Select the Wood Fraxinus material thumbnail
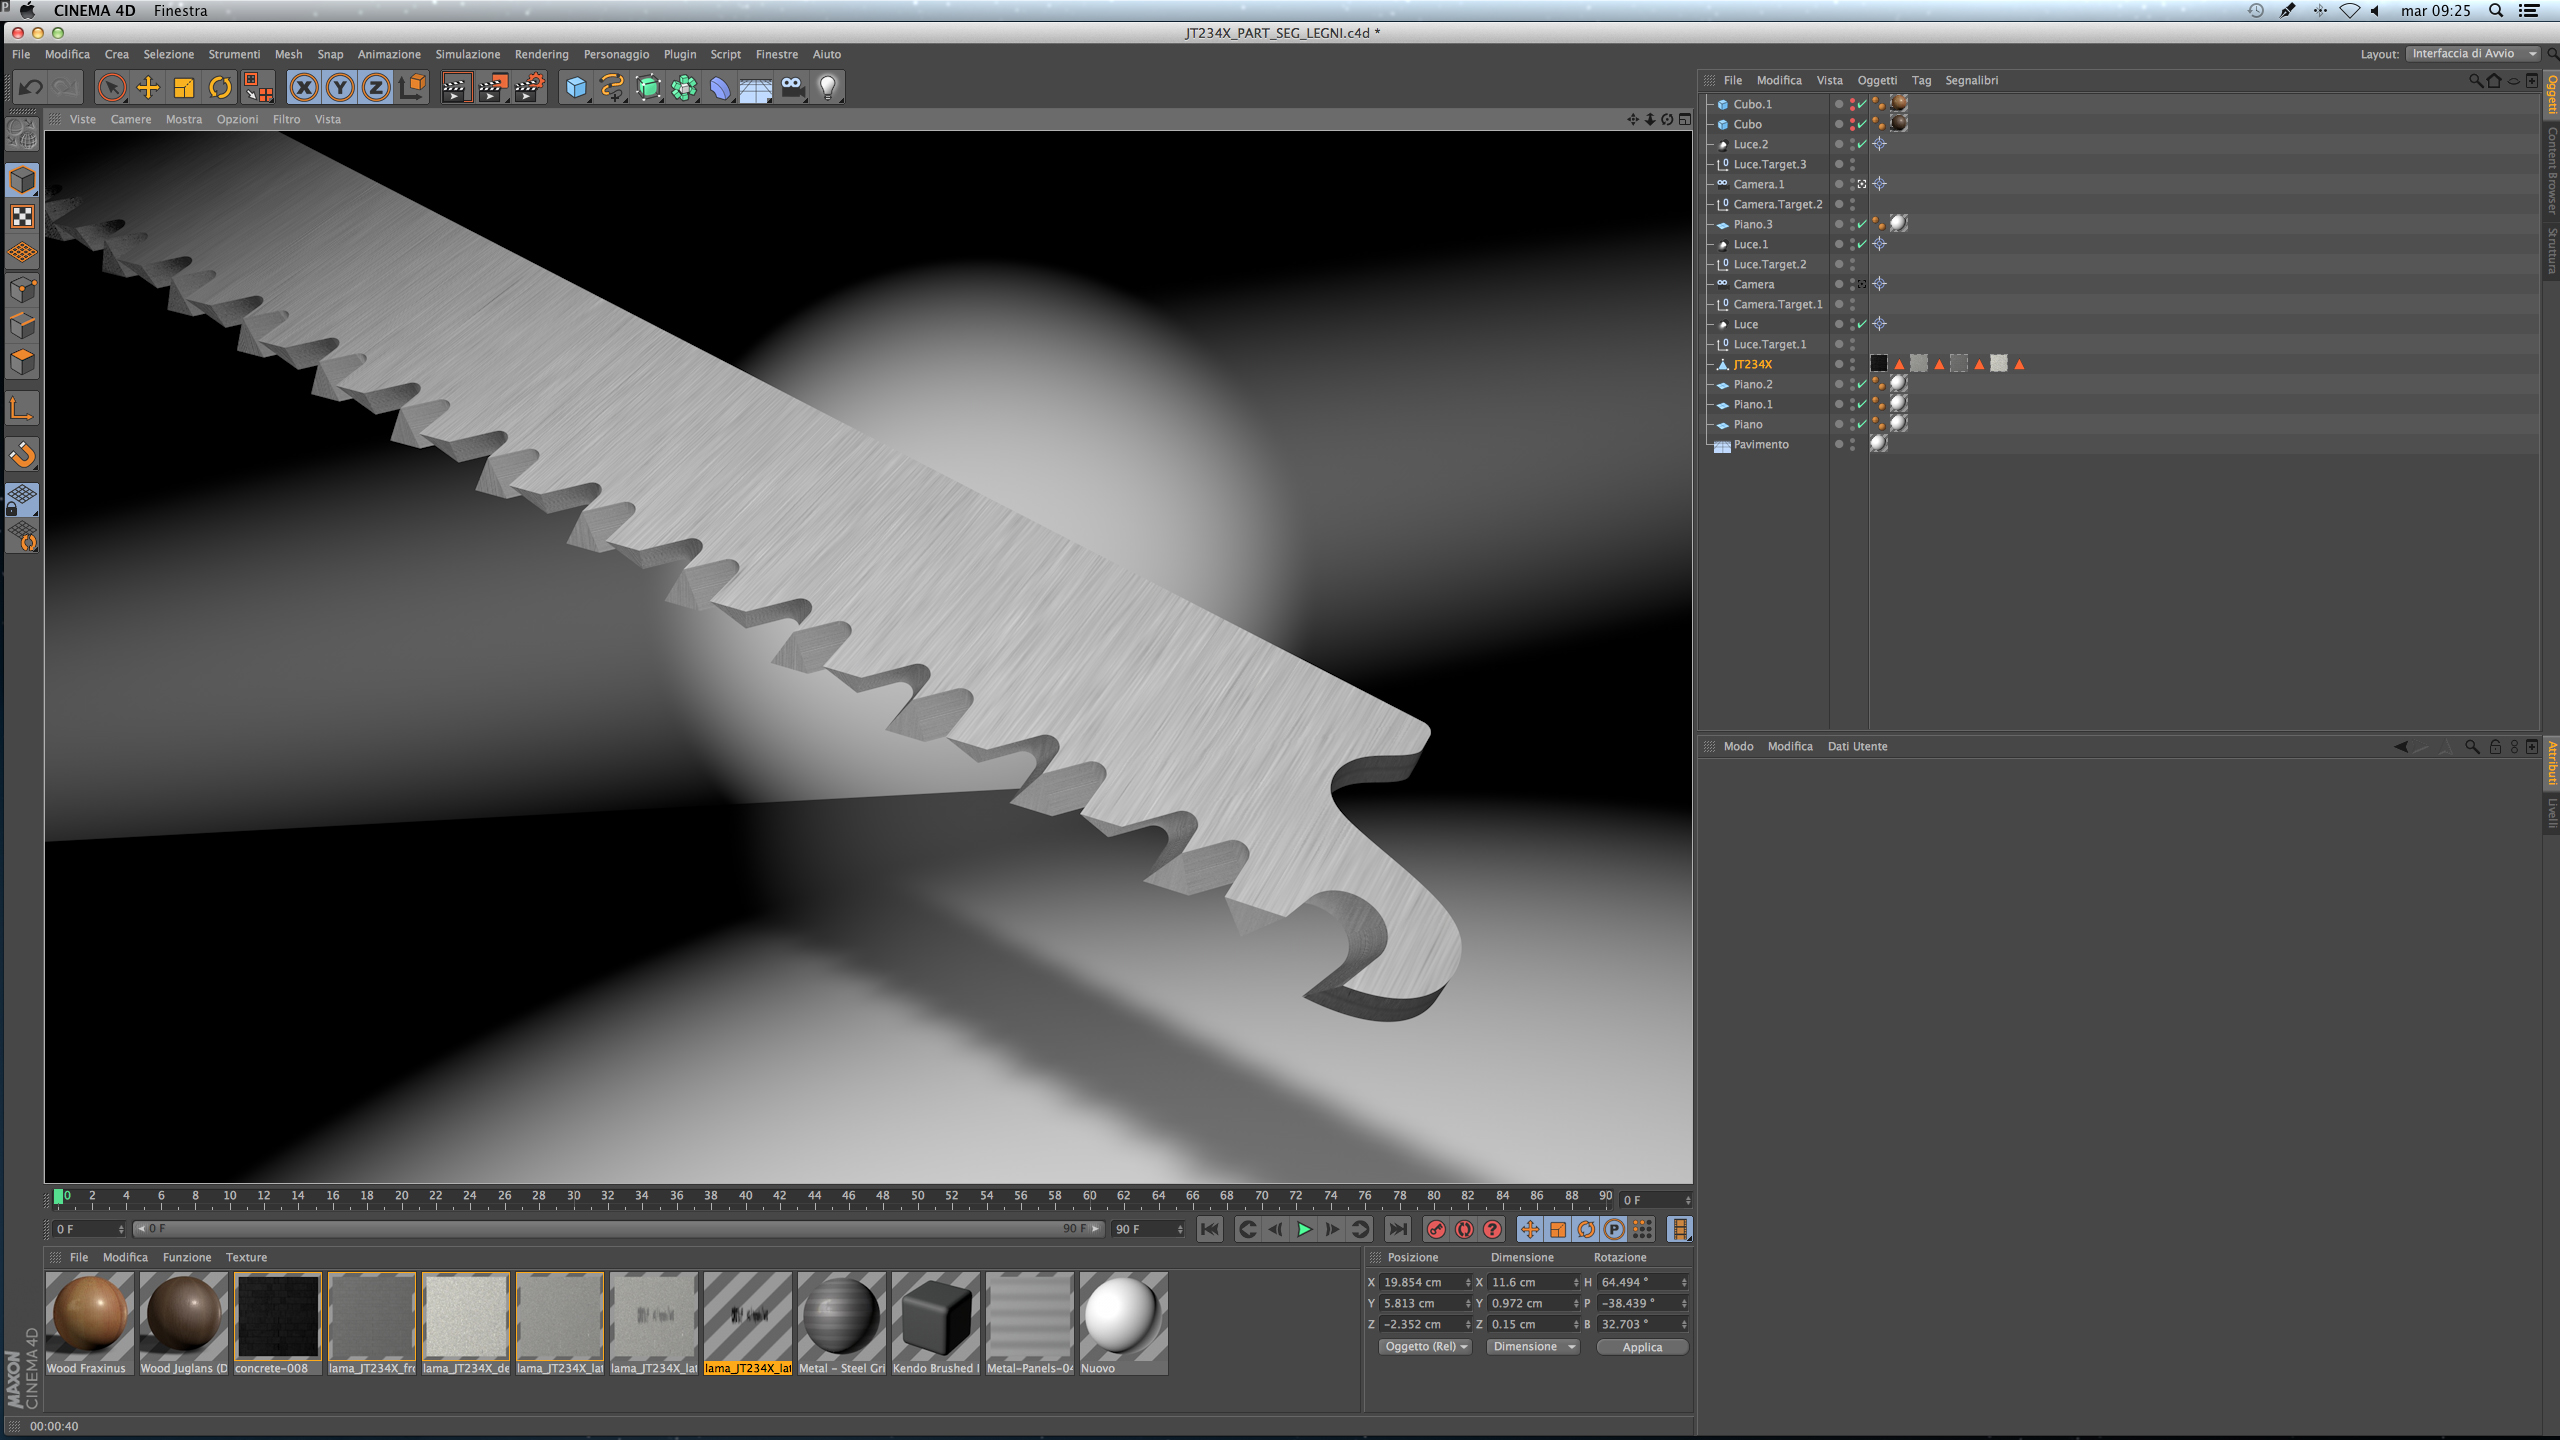Viewport: 2560px width, 1440px height. 90,1316
